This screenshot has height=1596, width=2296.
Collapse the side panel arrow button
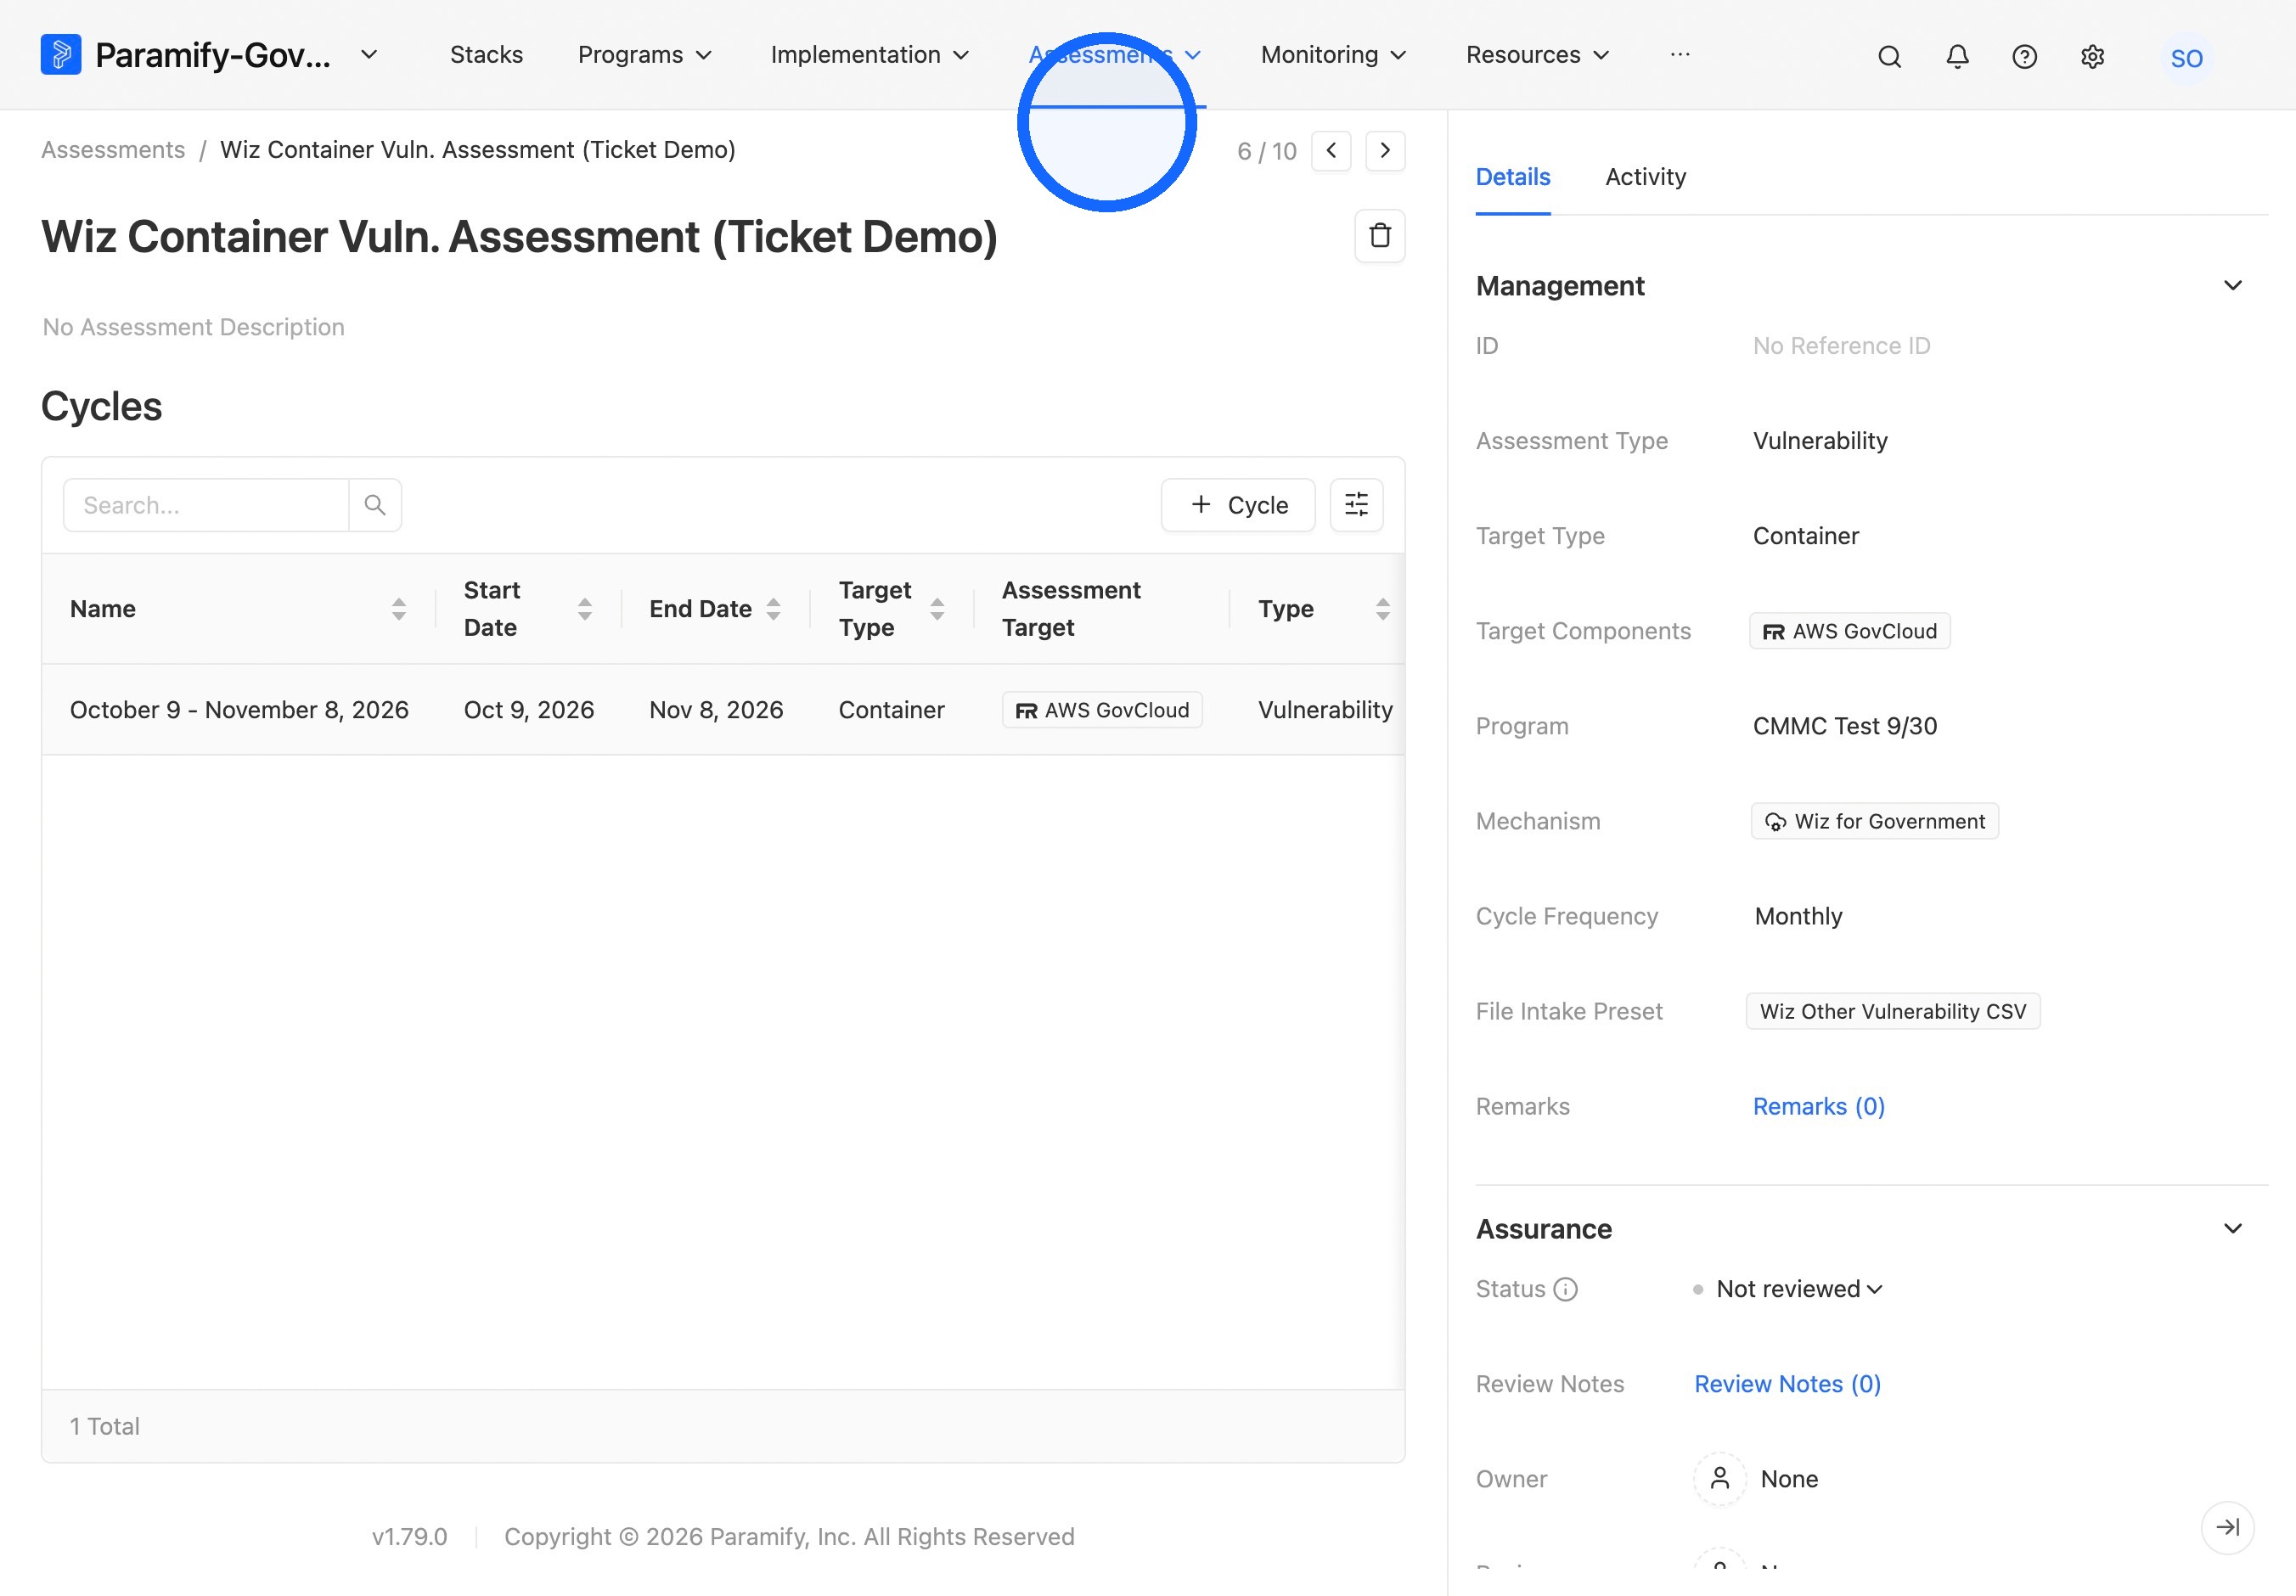coord(2227,1527)
